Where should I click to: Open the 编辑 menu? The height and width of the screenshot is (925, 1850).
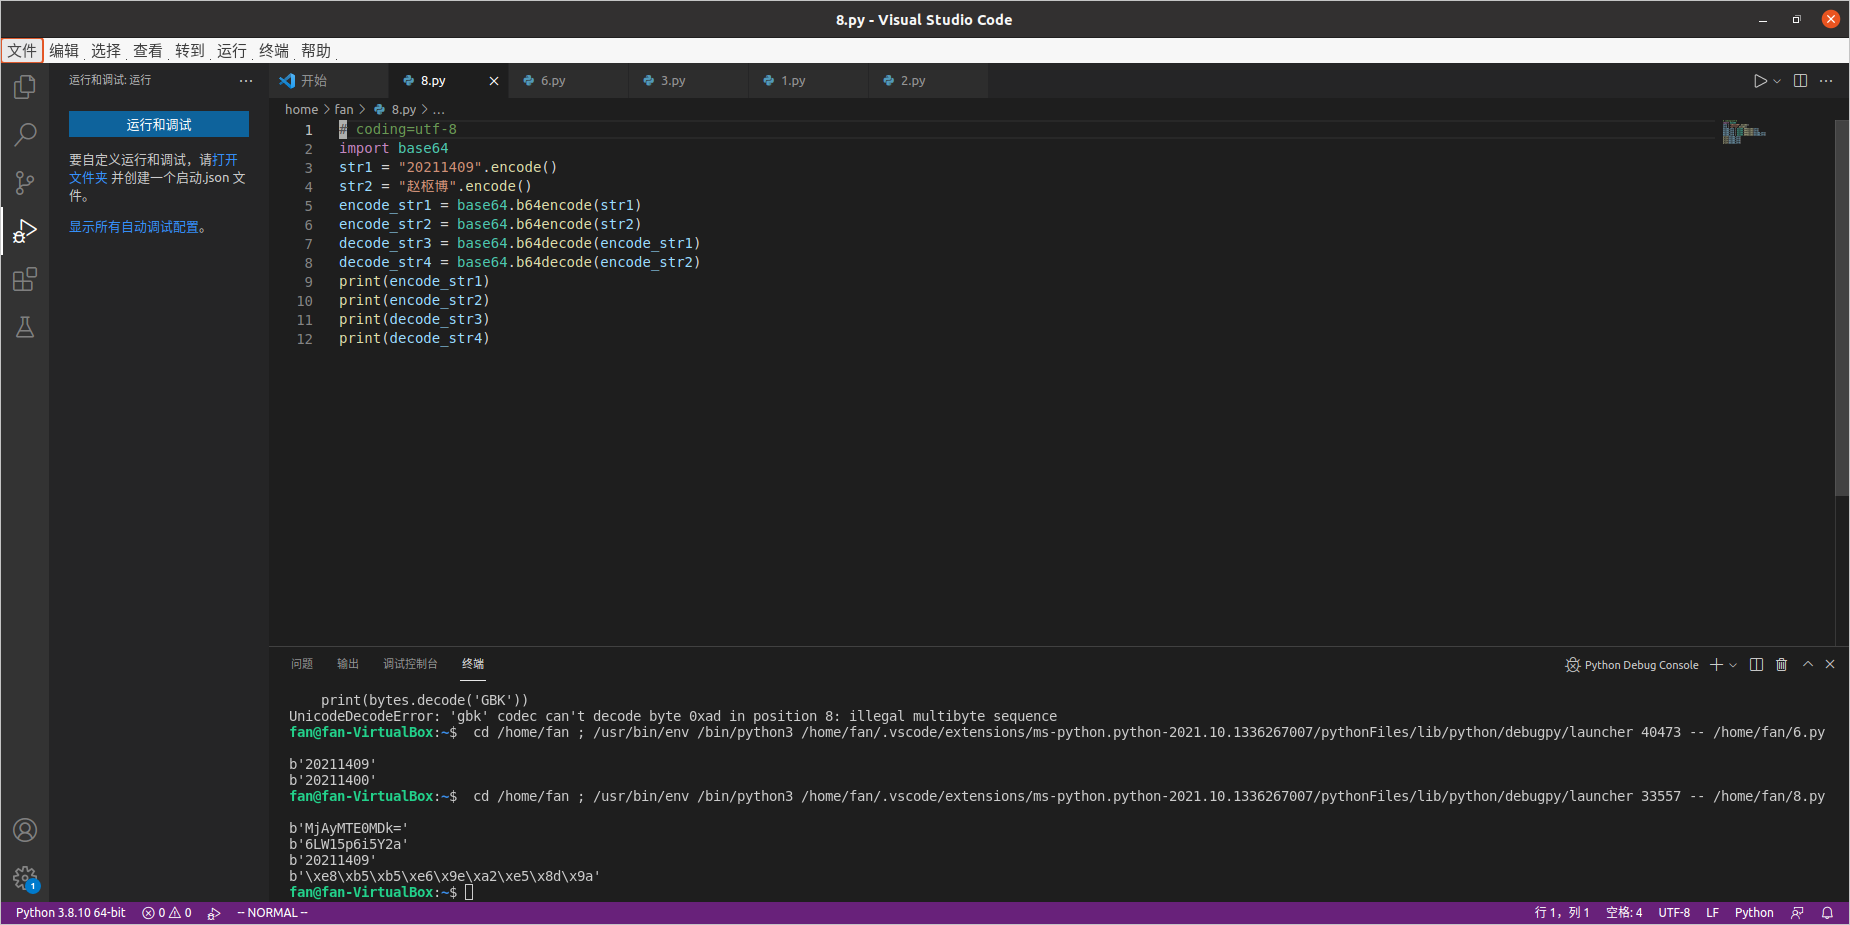64,51
